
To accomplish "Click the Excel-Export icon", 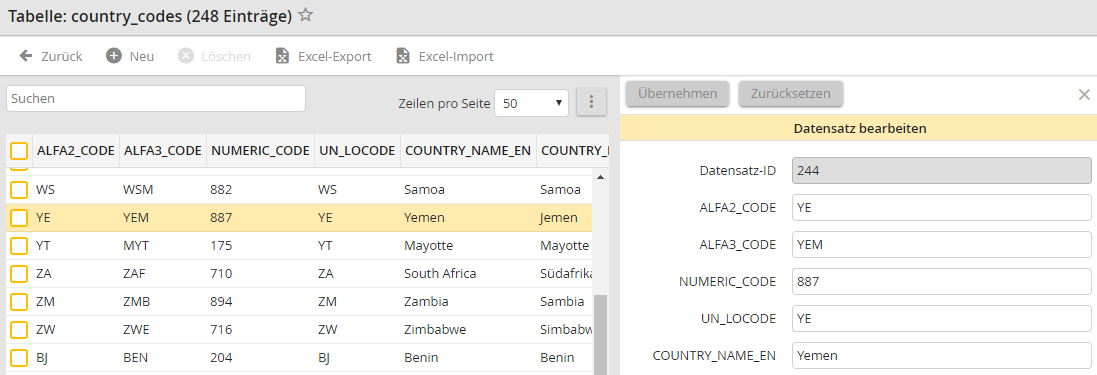I will pos(282,56).
